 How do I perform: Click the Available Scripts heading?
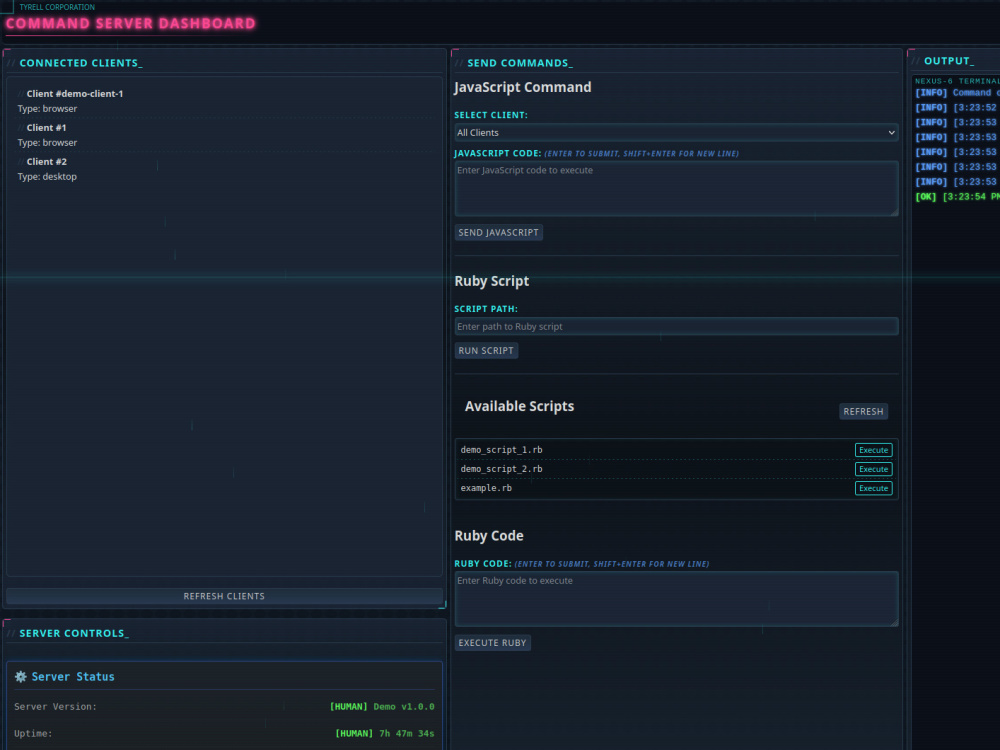point(519,406)
